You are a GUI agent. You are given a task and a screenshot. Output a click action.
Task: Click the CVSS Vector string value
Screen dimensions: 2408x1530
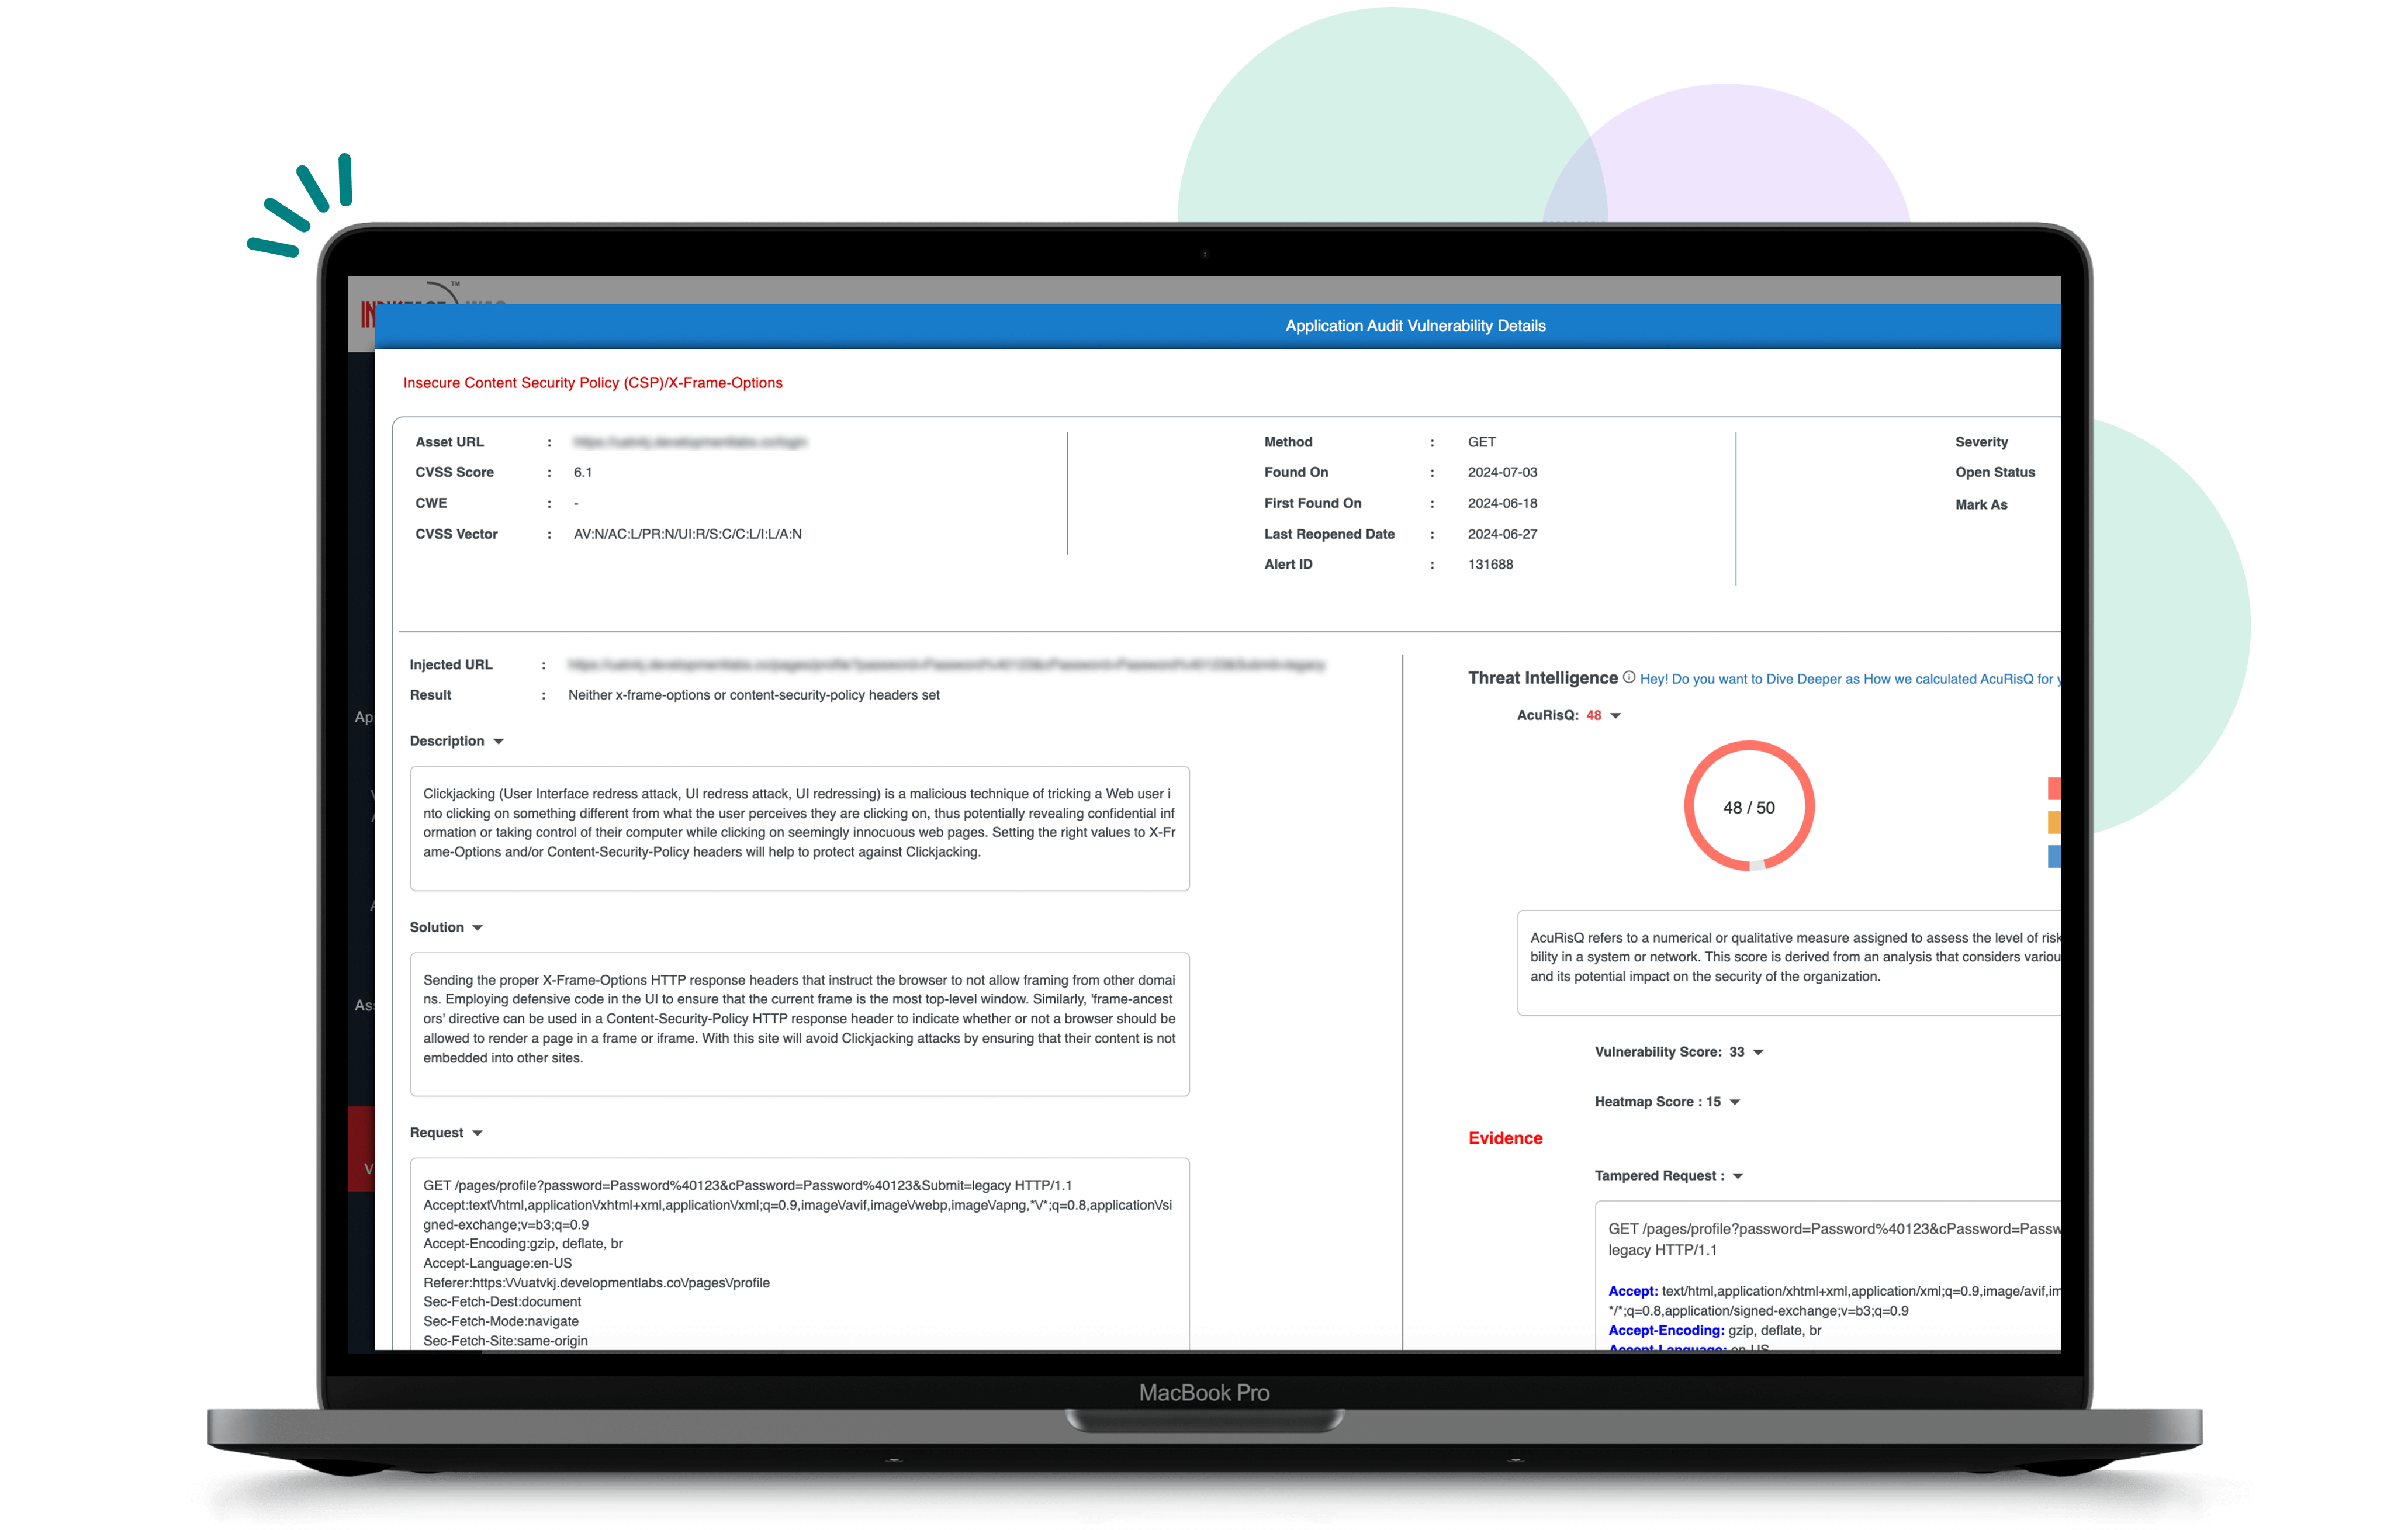[x=688, y=534]
